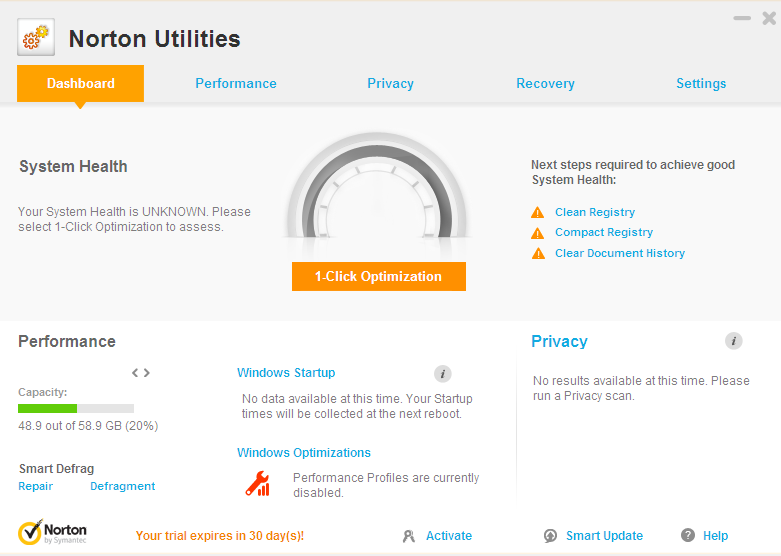The height and width of the screenshot is (556, 781).
Task: Switch to the Performance tab
Action: (236, 84)
